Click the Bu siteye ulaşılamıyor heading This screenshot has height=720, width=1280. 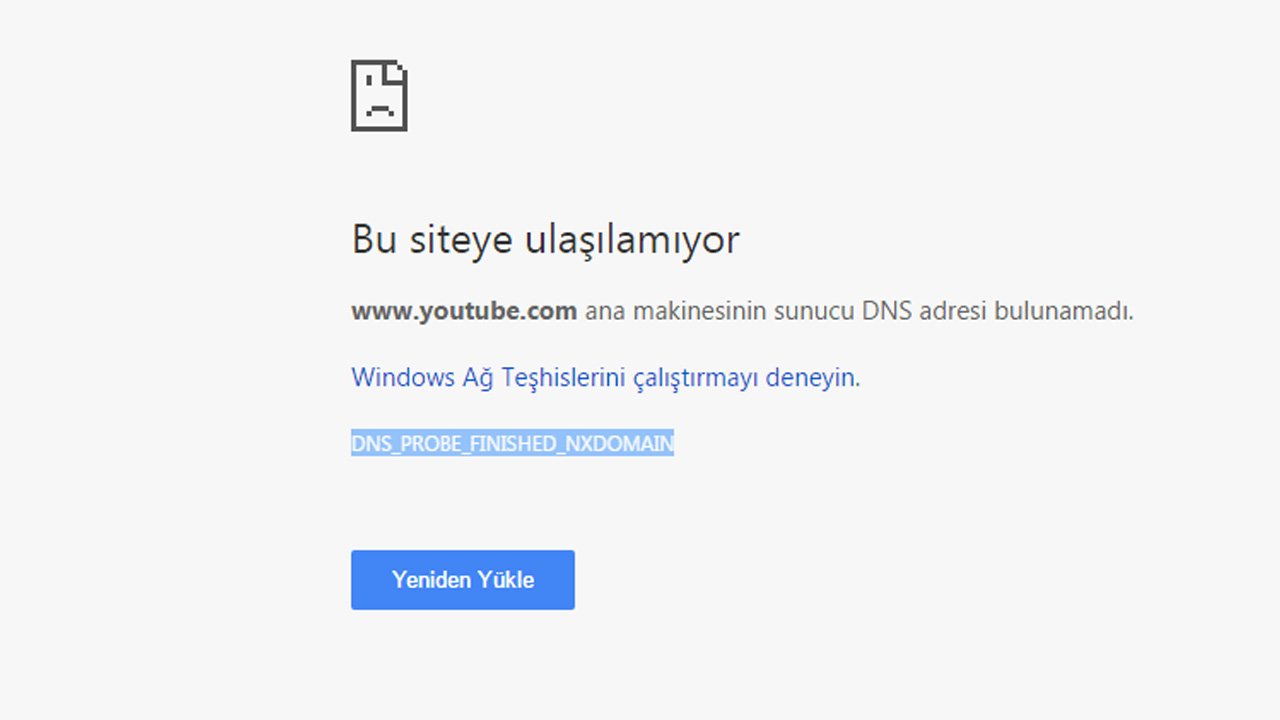coord(545,239)
